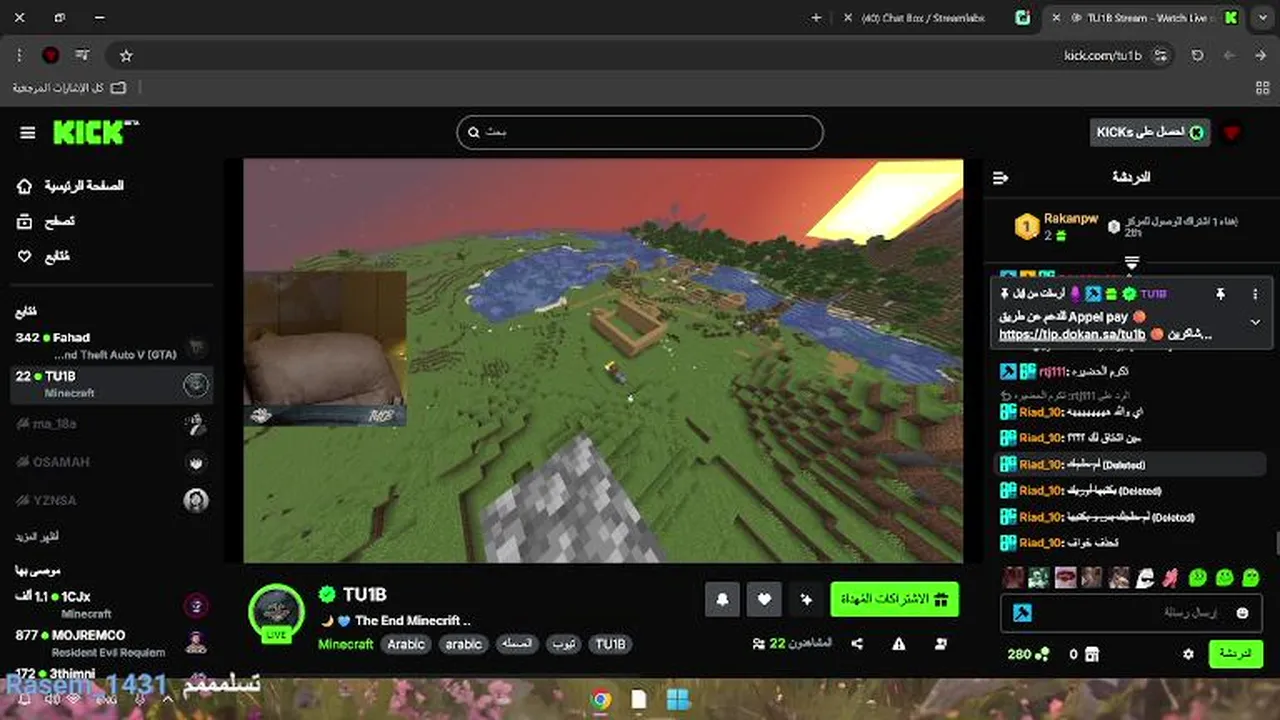Open the Kick hamburger menu

point(28,133)
